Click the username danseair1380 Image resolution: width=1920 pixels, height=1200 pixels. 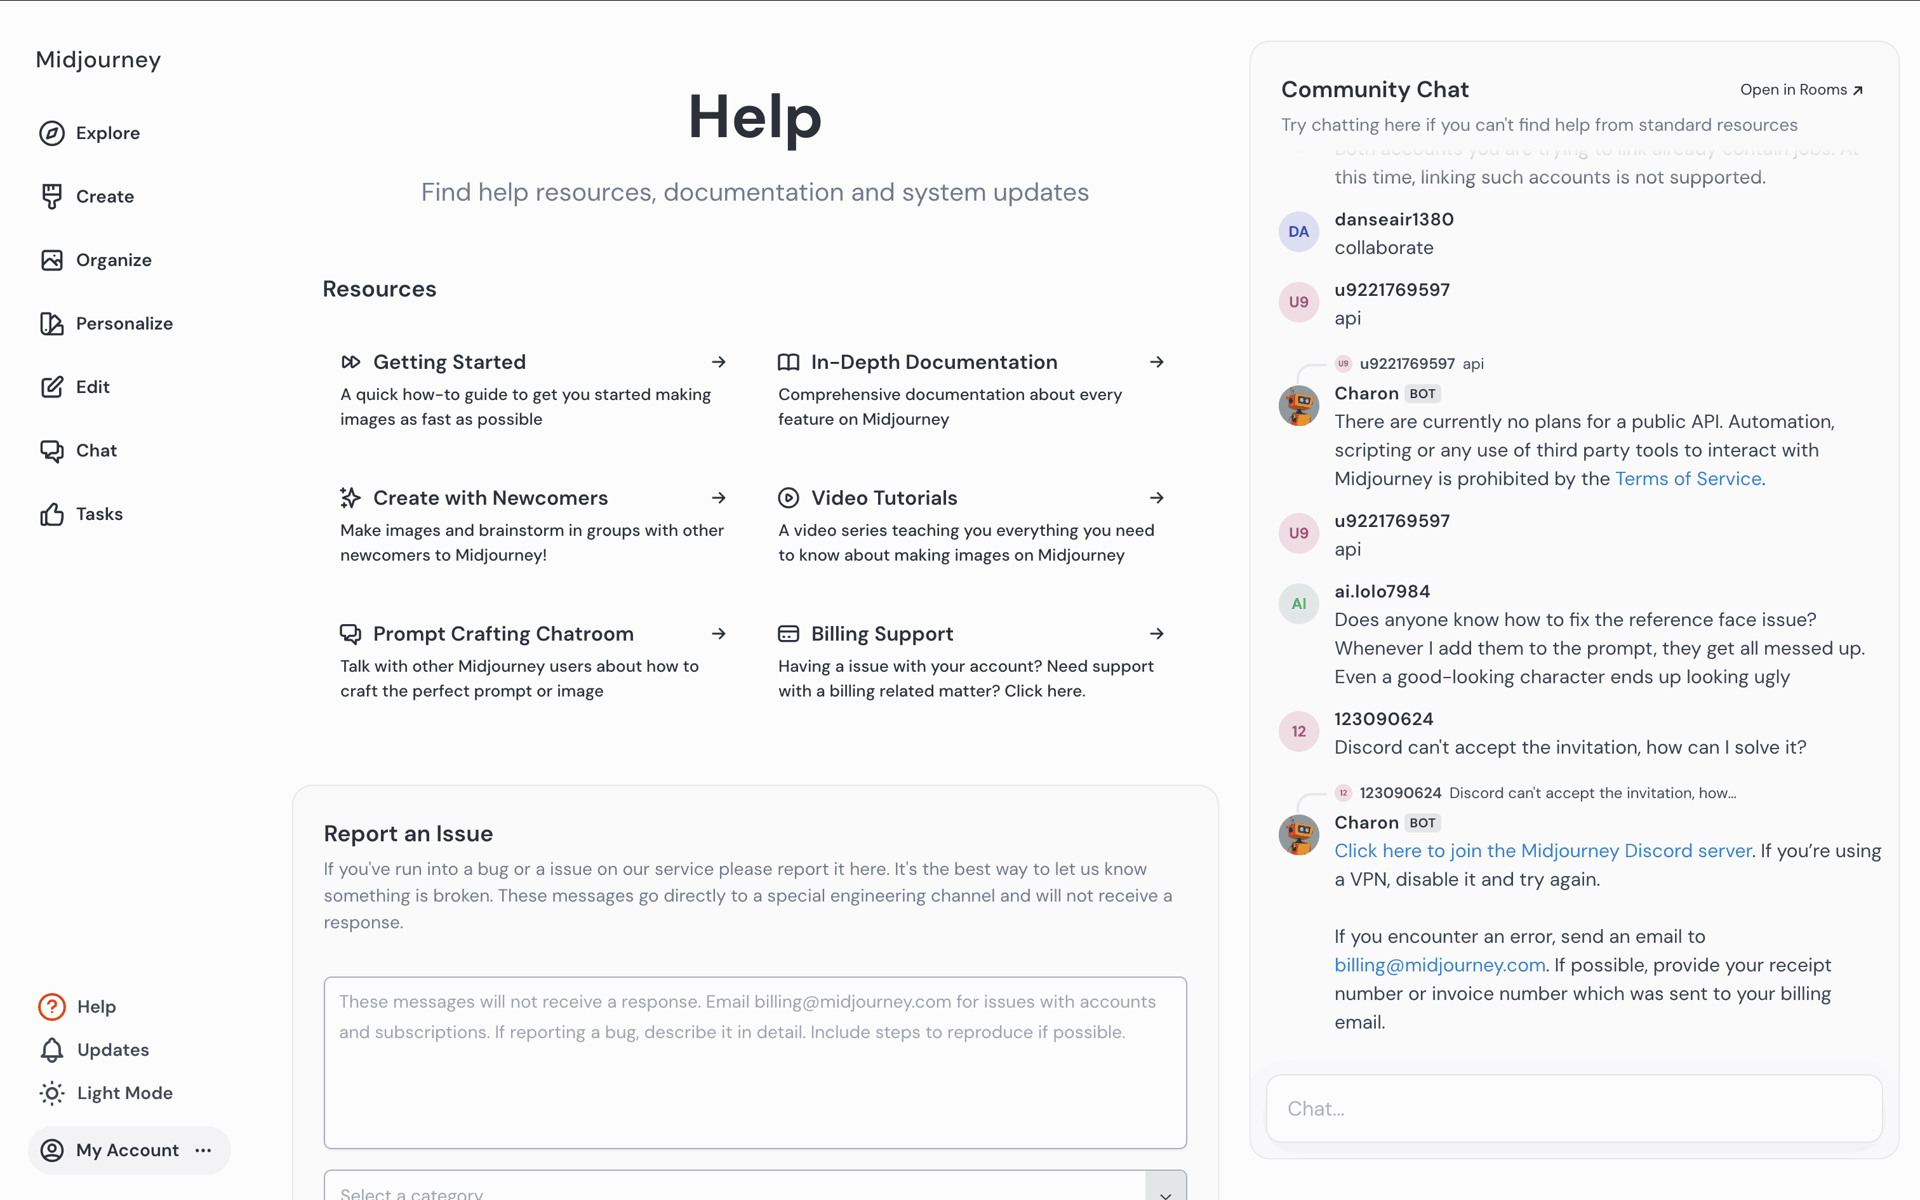[1394, 219]
